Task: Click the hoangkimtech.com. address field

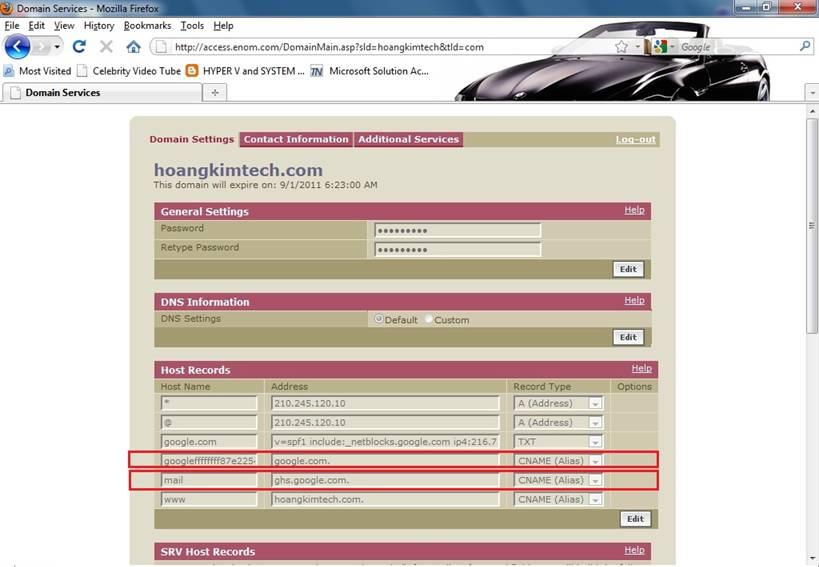Action: coord(385,500)
